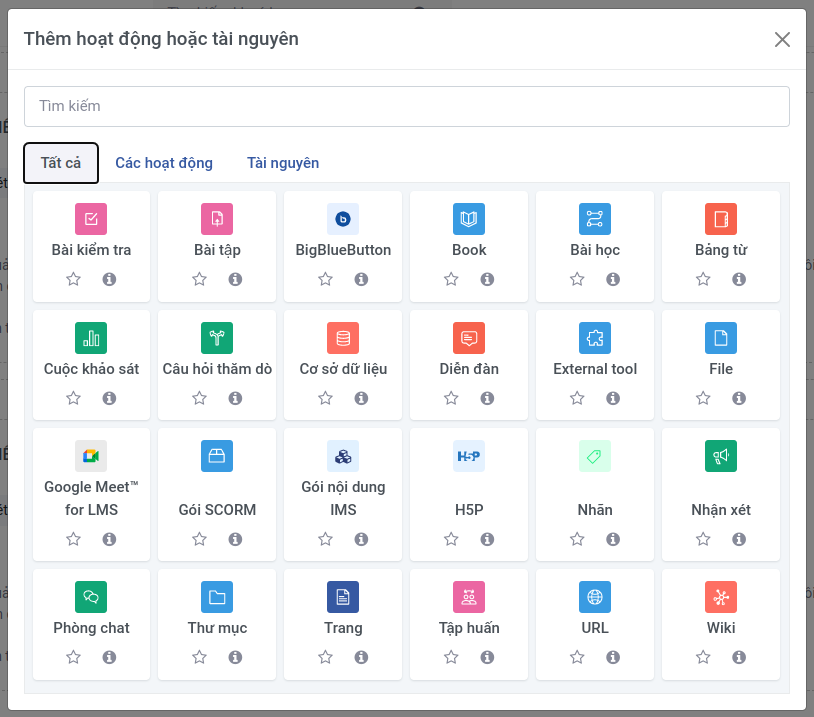
Task: Open information details for External tool
Action: (x=613, y=398)
